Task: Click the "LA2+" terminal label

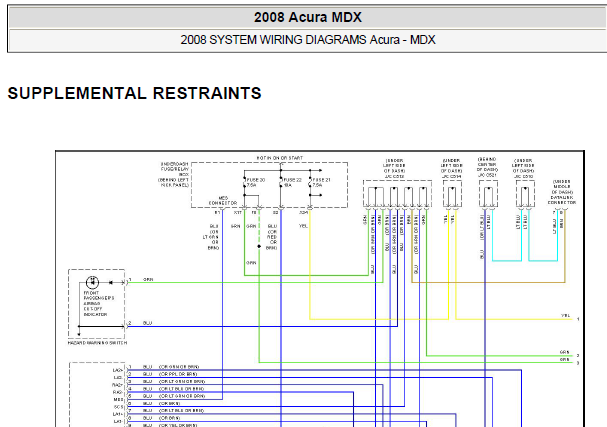Action: [118, 370]
